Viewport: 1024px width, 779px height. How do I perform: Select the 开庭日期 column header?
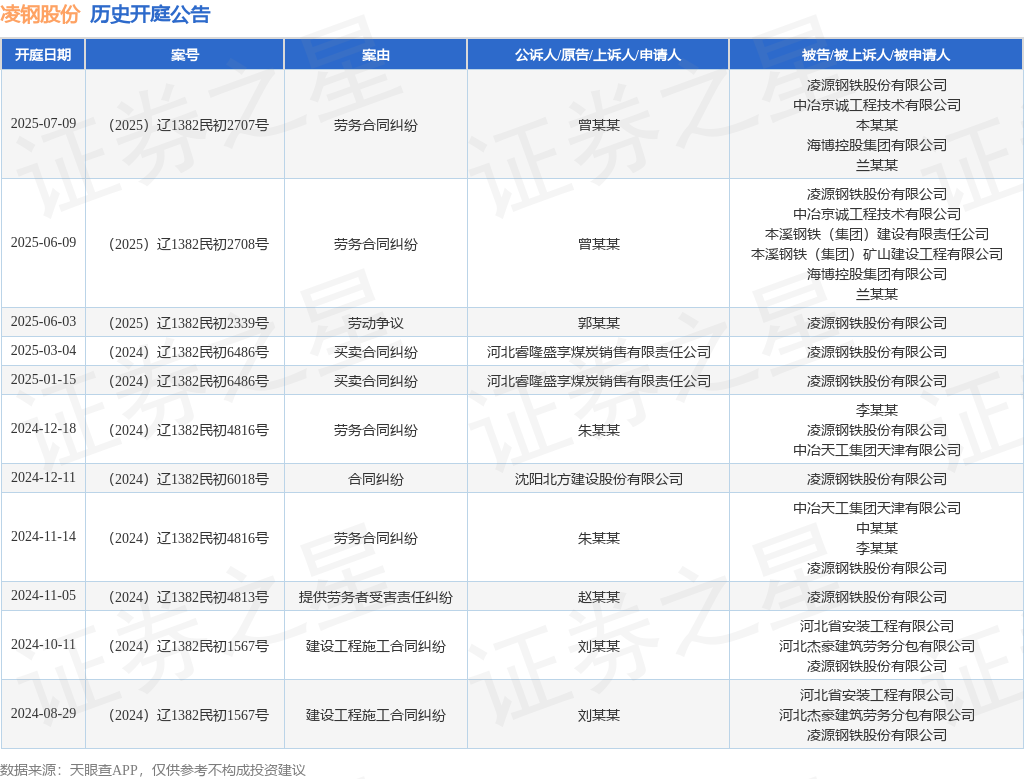coord(43,55)
